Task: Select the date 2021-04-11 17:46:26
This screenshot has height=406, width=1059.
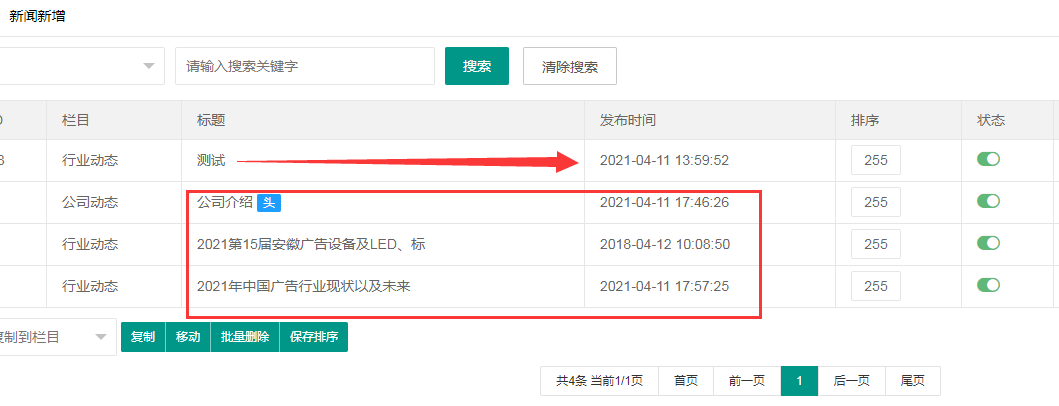Action: (x=665, y=202)
